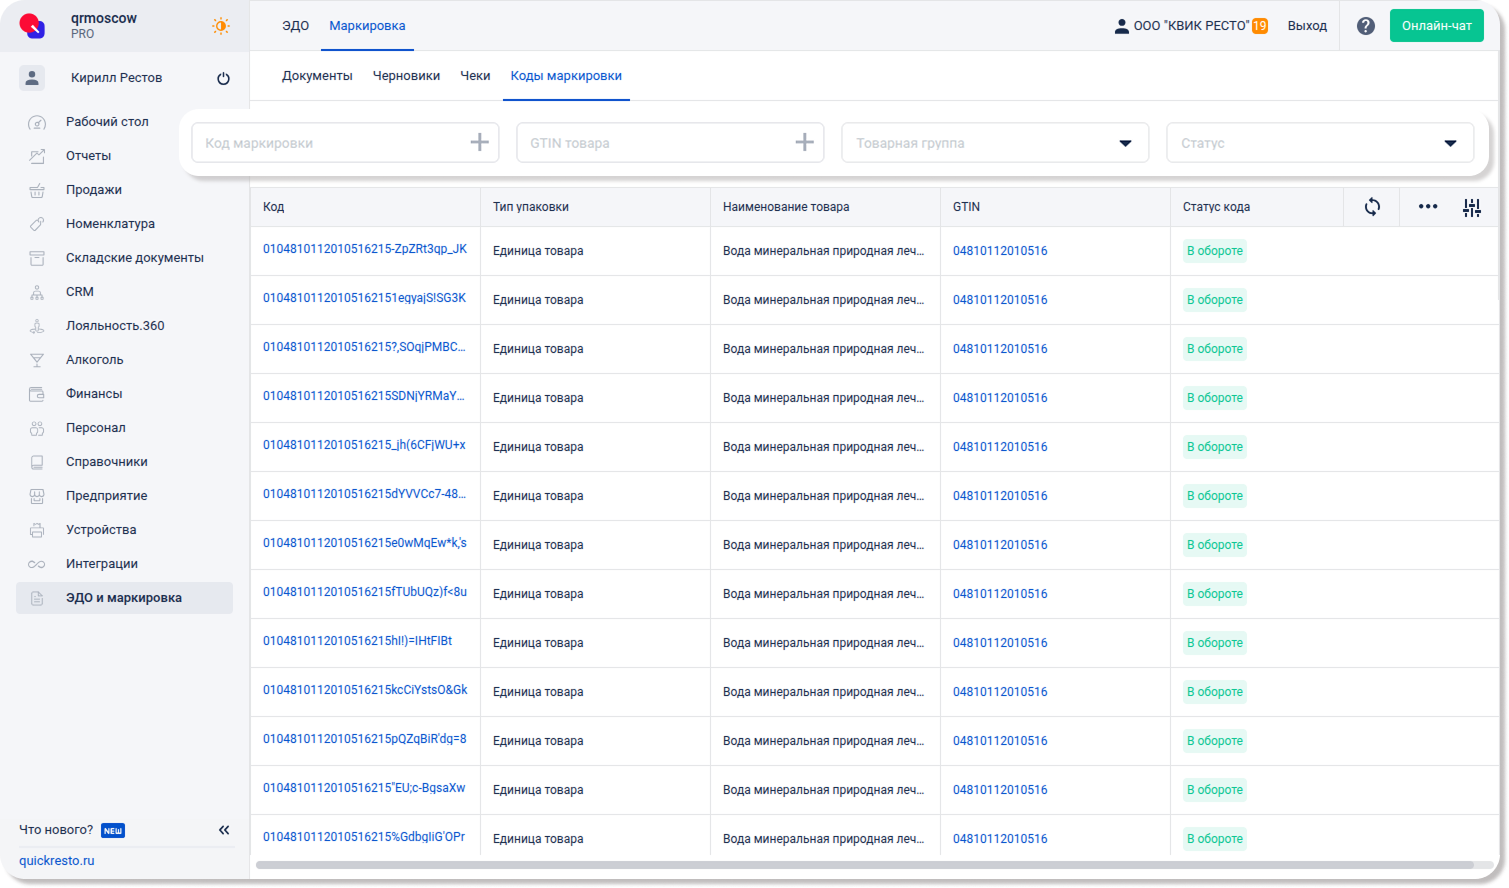Viewport: 1509px width, 888px height.
Task: Collapse sidebar with double chevron icon
Action: (x=224, y=830)
